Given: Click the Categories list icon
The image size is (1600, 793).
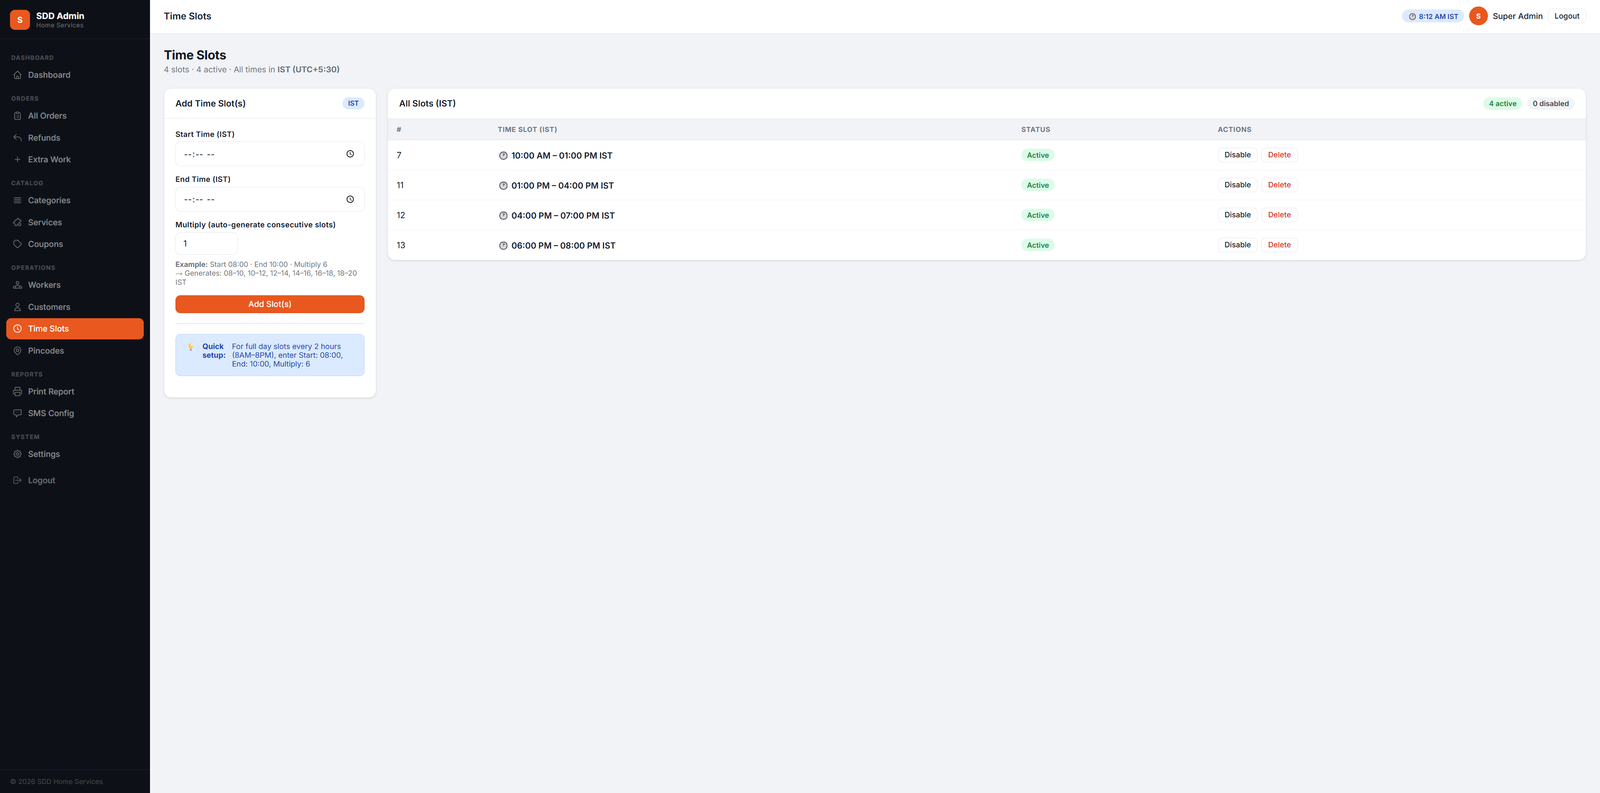Looking at the screenshot, I should tap(17, 201).
